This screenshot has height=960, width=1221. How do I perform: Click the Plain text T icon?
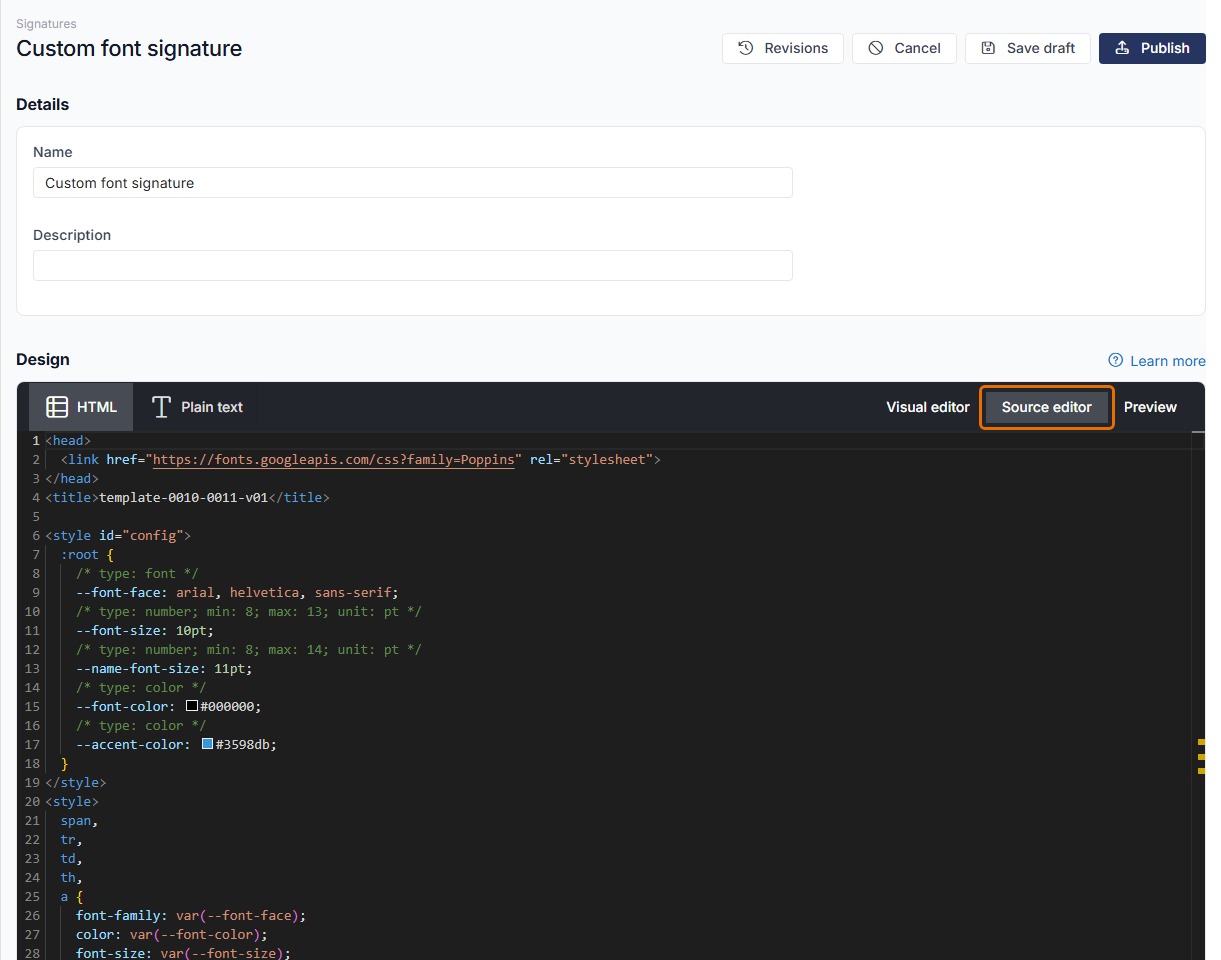pos(161,407)
